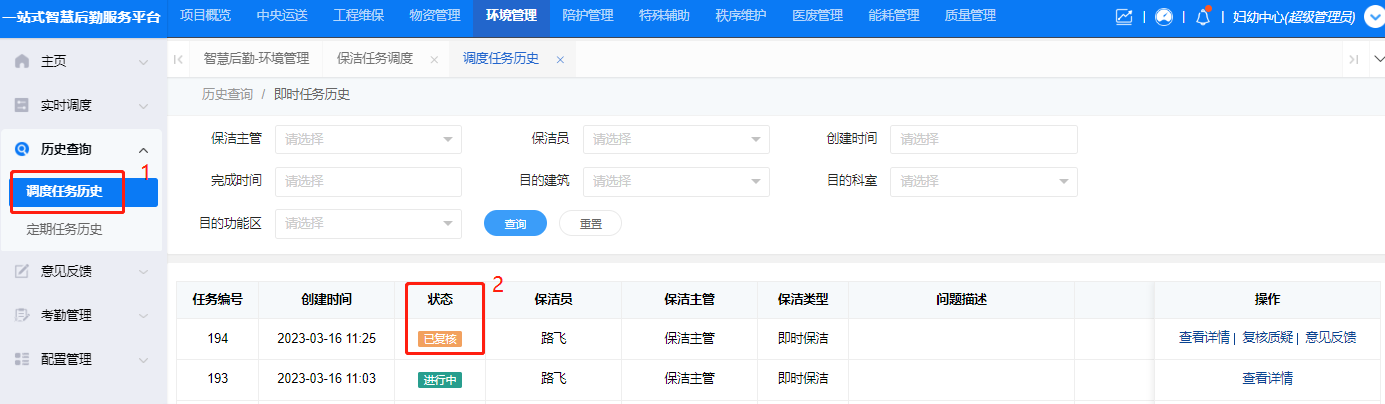Click the 2023-03-16 11:03 creation time cell
The height and width of the screenshot is (404, 1385).
tap(327, 379)
